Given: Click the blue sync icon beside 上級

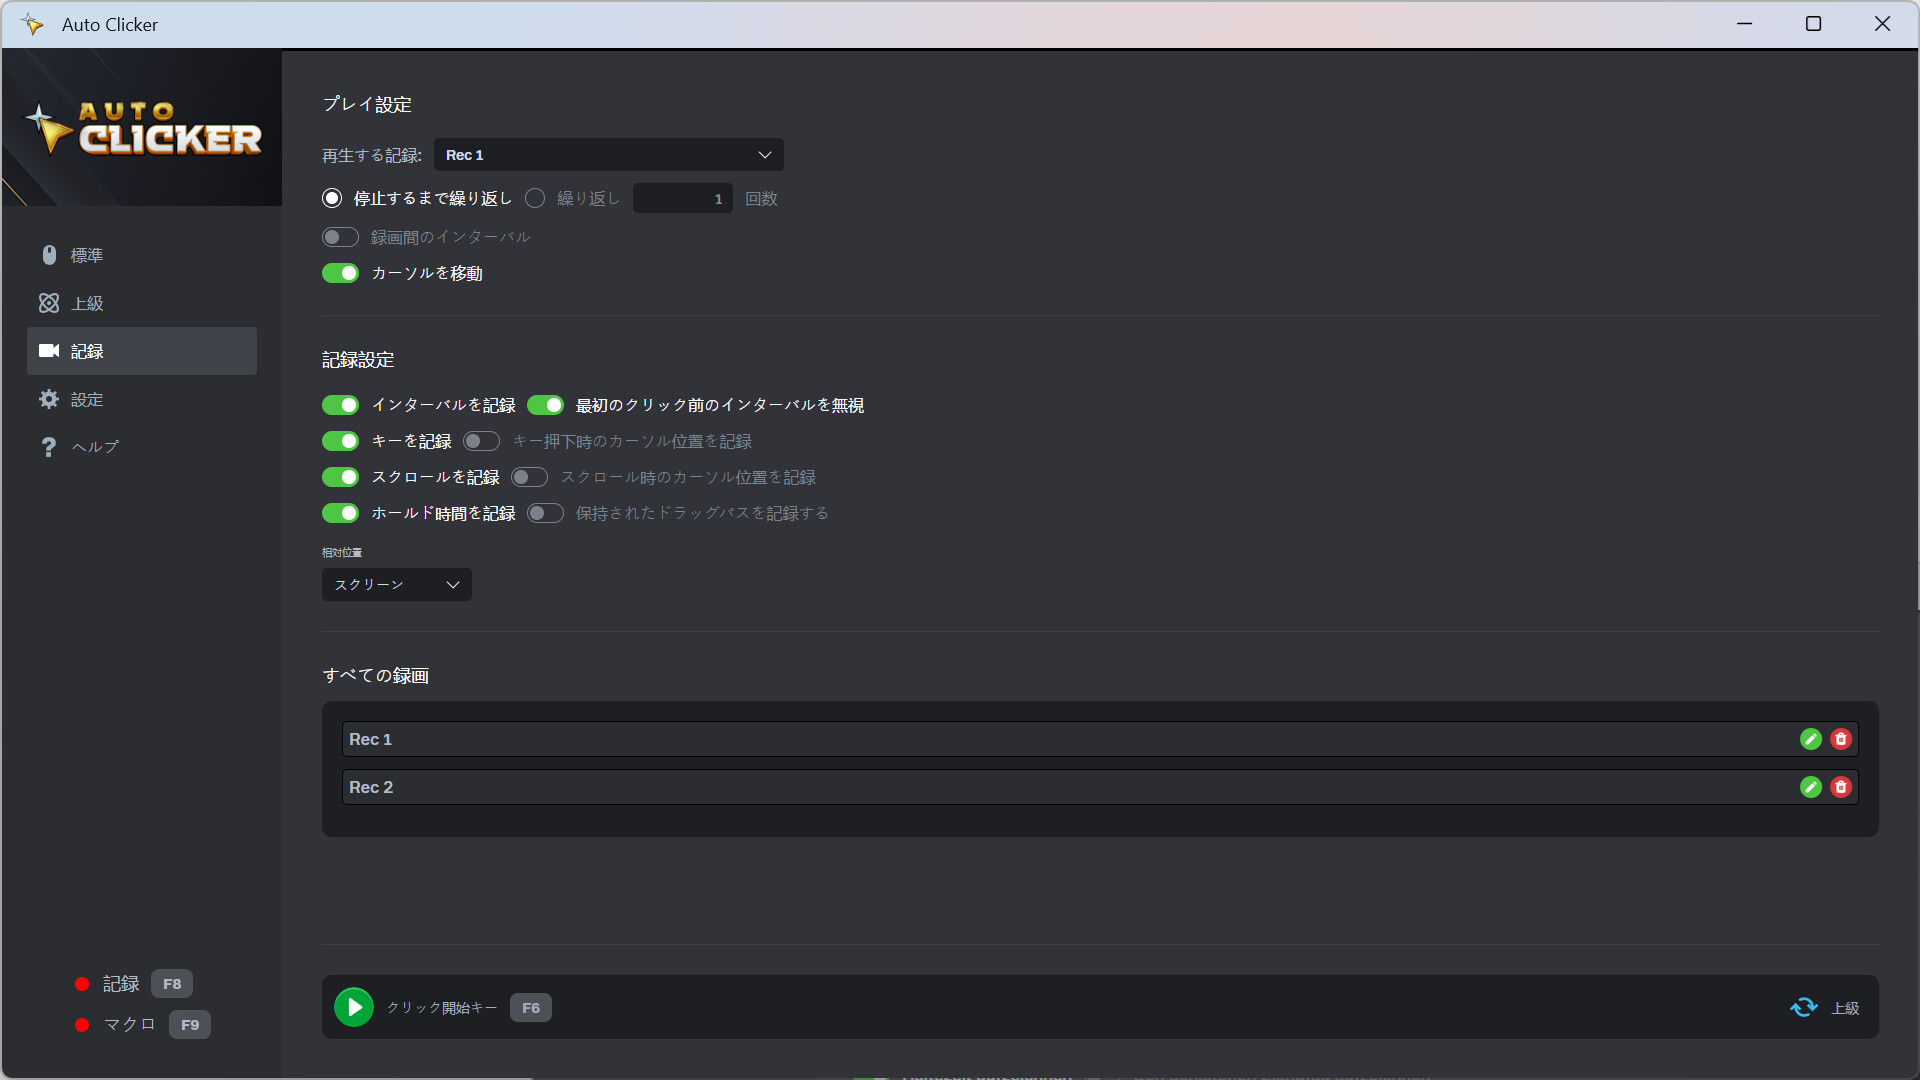Looking at the screenshot, I should 1803,1007.
